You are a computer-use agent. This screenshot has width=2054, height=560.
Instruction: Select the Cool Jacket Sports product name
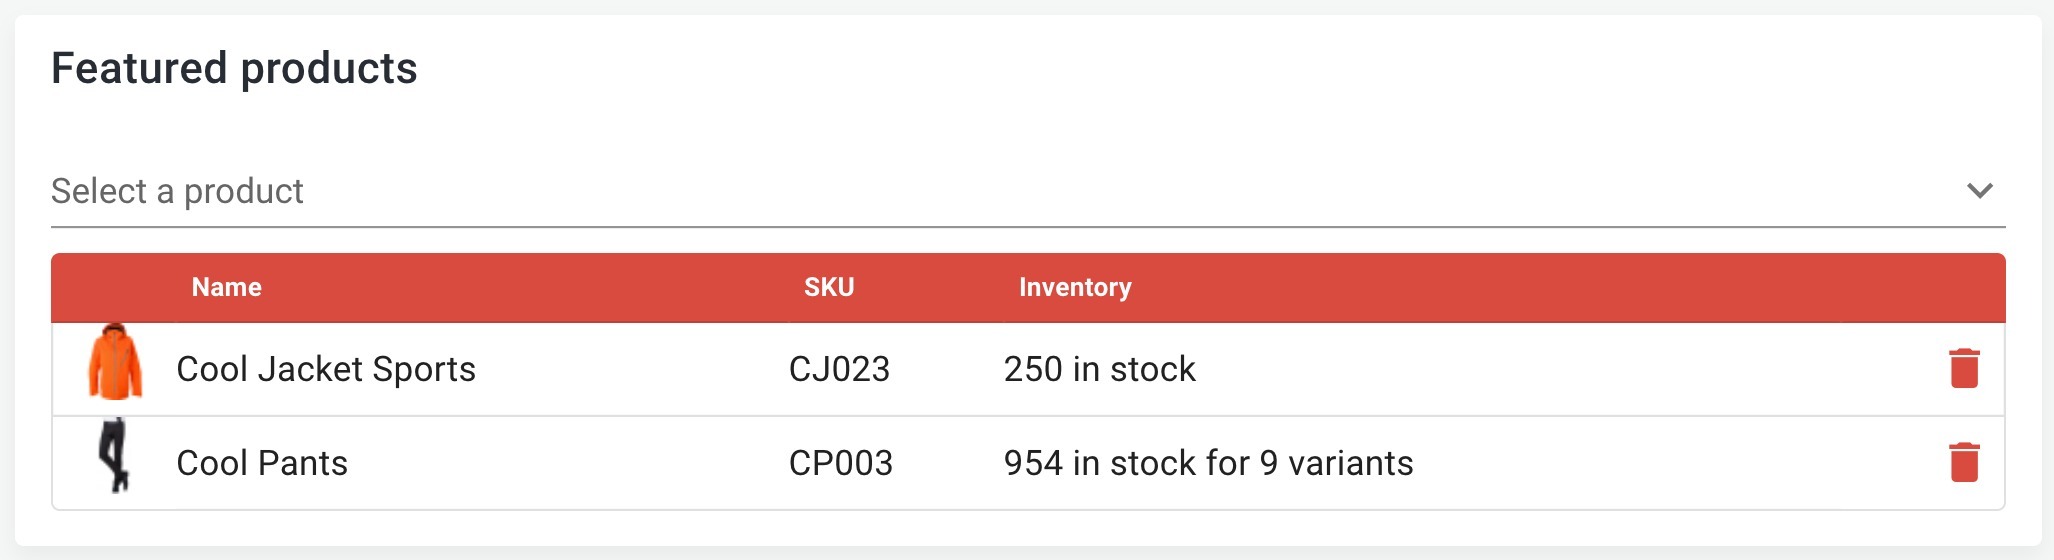(326, 369)
